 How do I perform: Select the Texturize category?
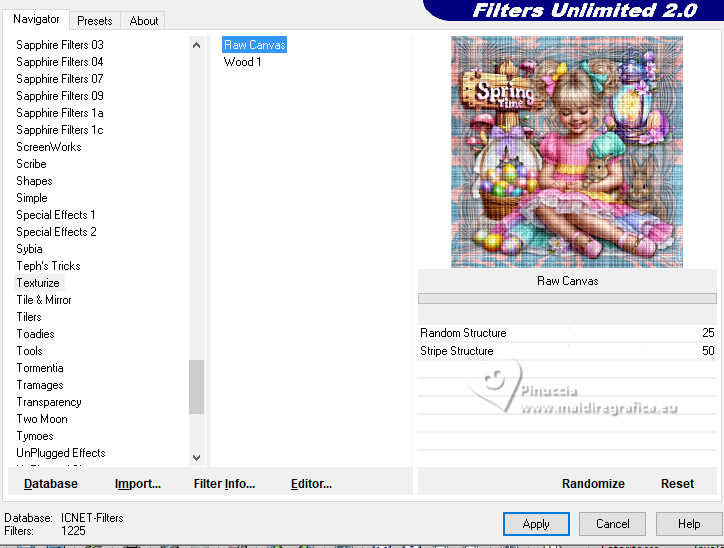tap(38, 283)
